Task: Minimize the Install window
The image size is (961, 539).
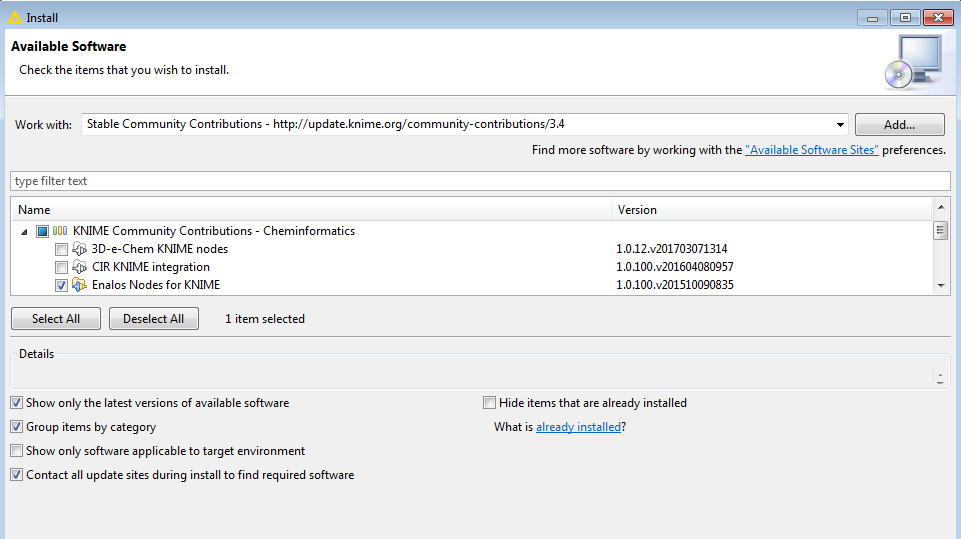Action: tap(873, 18)
